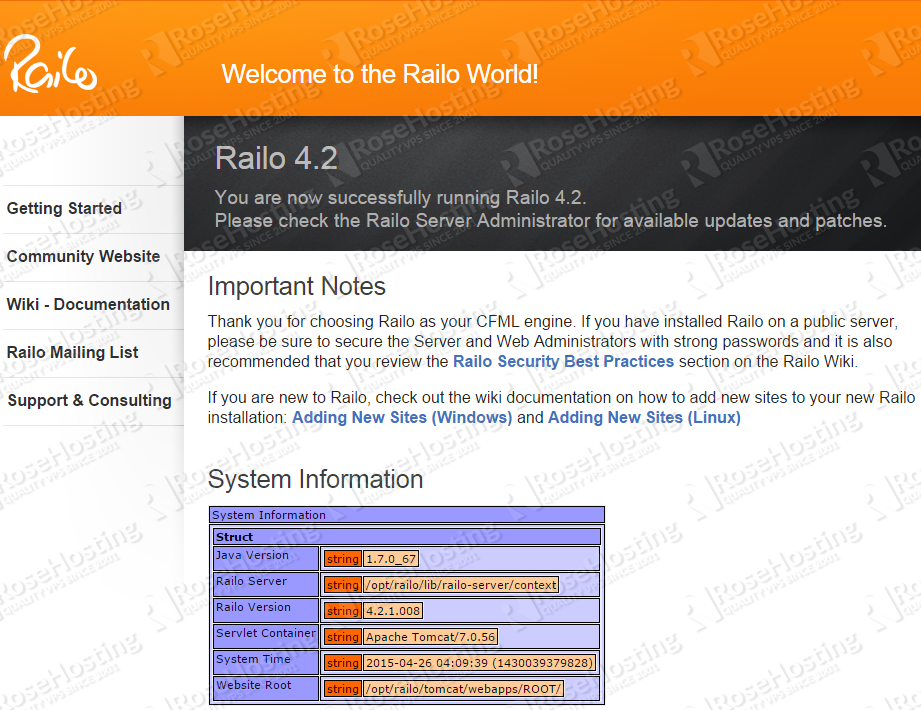Click the string type tag beside Servlet Container
Screen dimensions: 921x710
click(x=343, y=637)
